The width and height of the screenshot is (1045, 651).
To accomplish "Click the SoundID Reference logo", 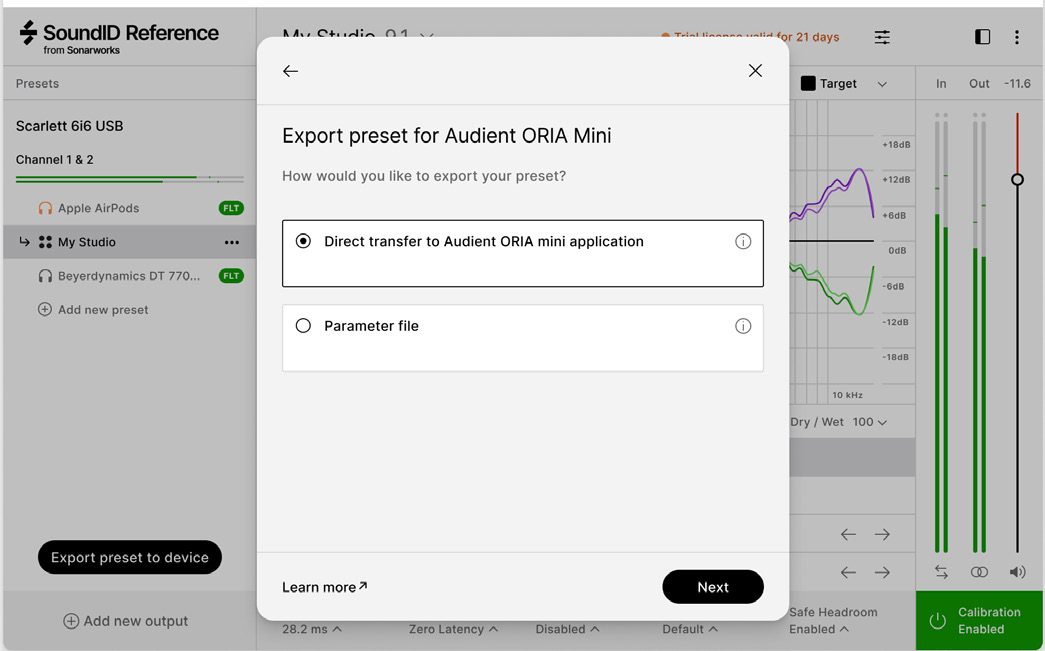I will point(119,37).
